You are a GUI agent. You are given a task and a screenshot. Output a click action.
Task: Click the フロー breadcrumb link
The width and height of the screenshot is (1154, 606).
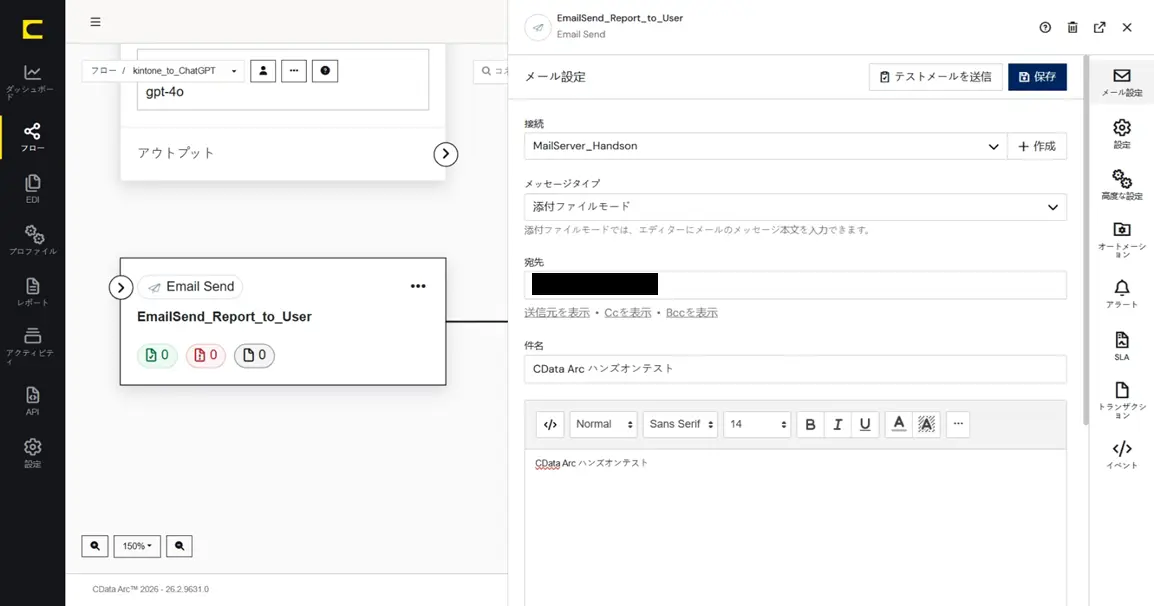pos(103,71)
